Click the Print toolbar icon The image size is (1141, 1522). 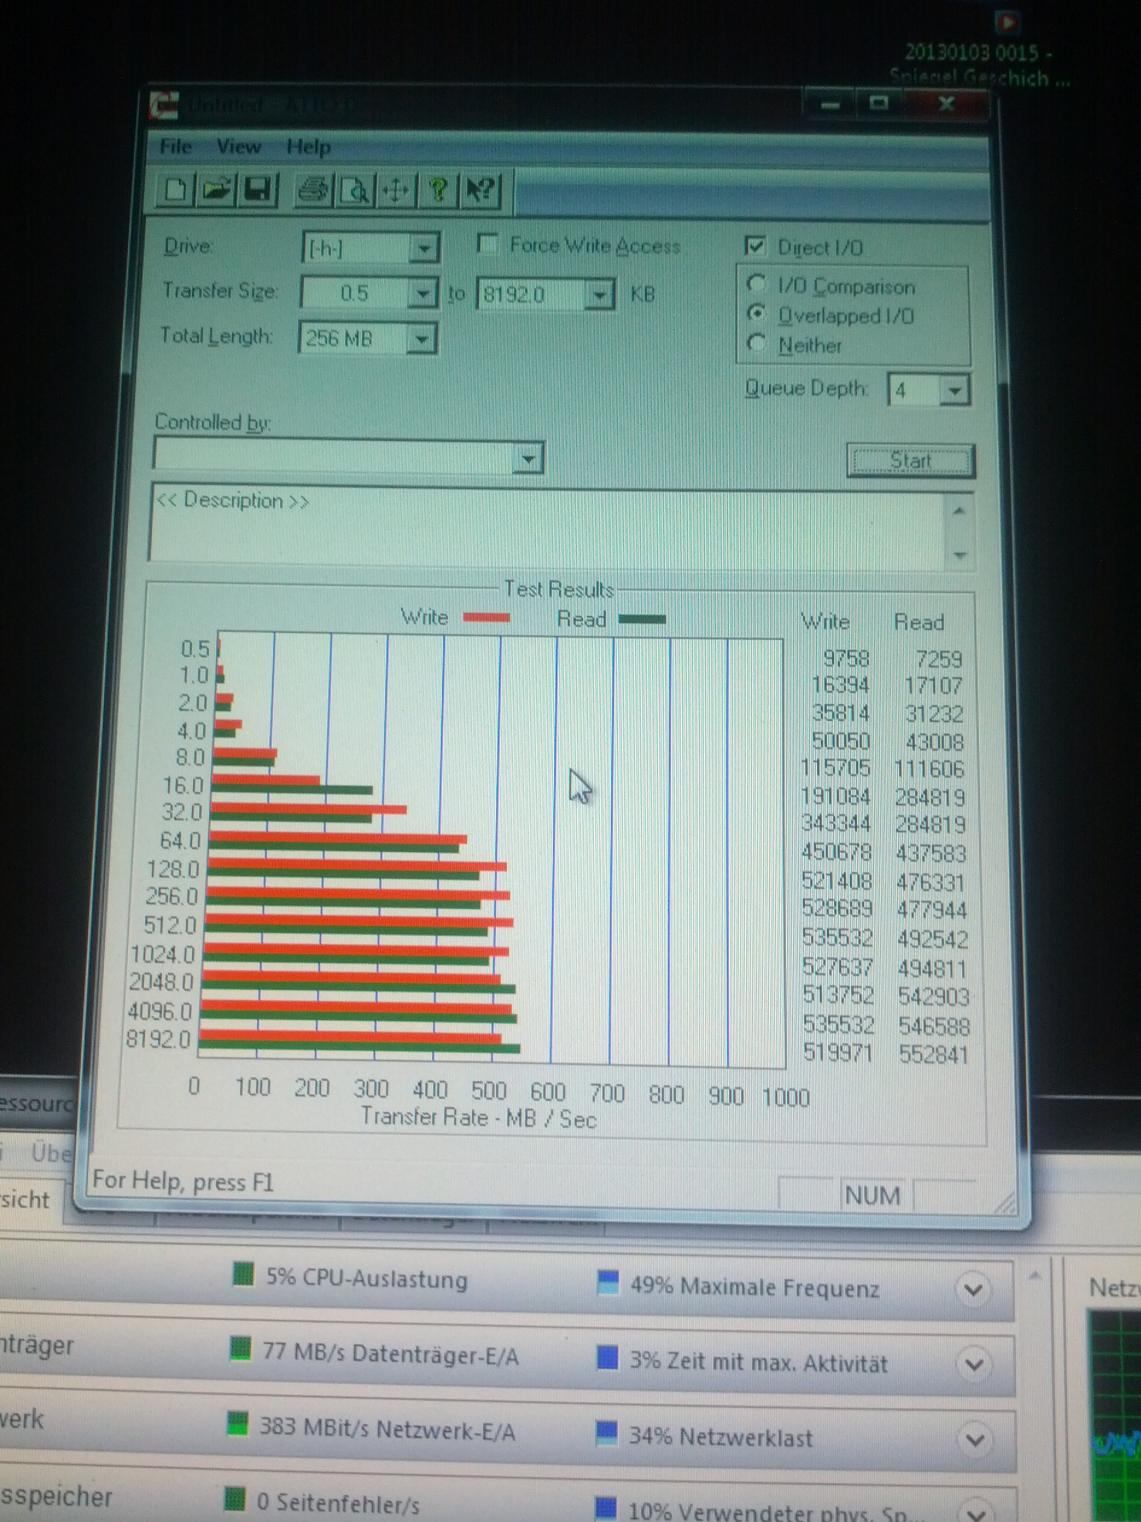tap(314, 189)
